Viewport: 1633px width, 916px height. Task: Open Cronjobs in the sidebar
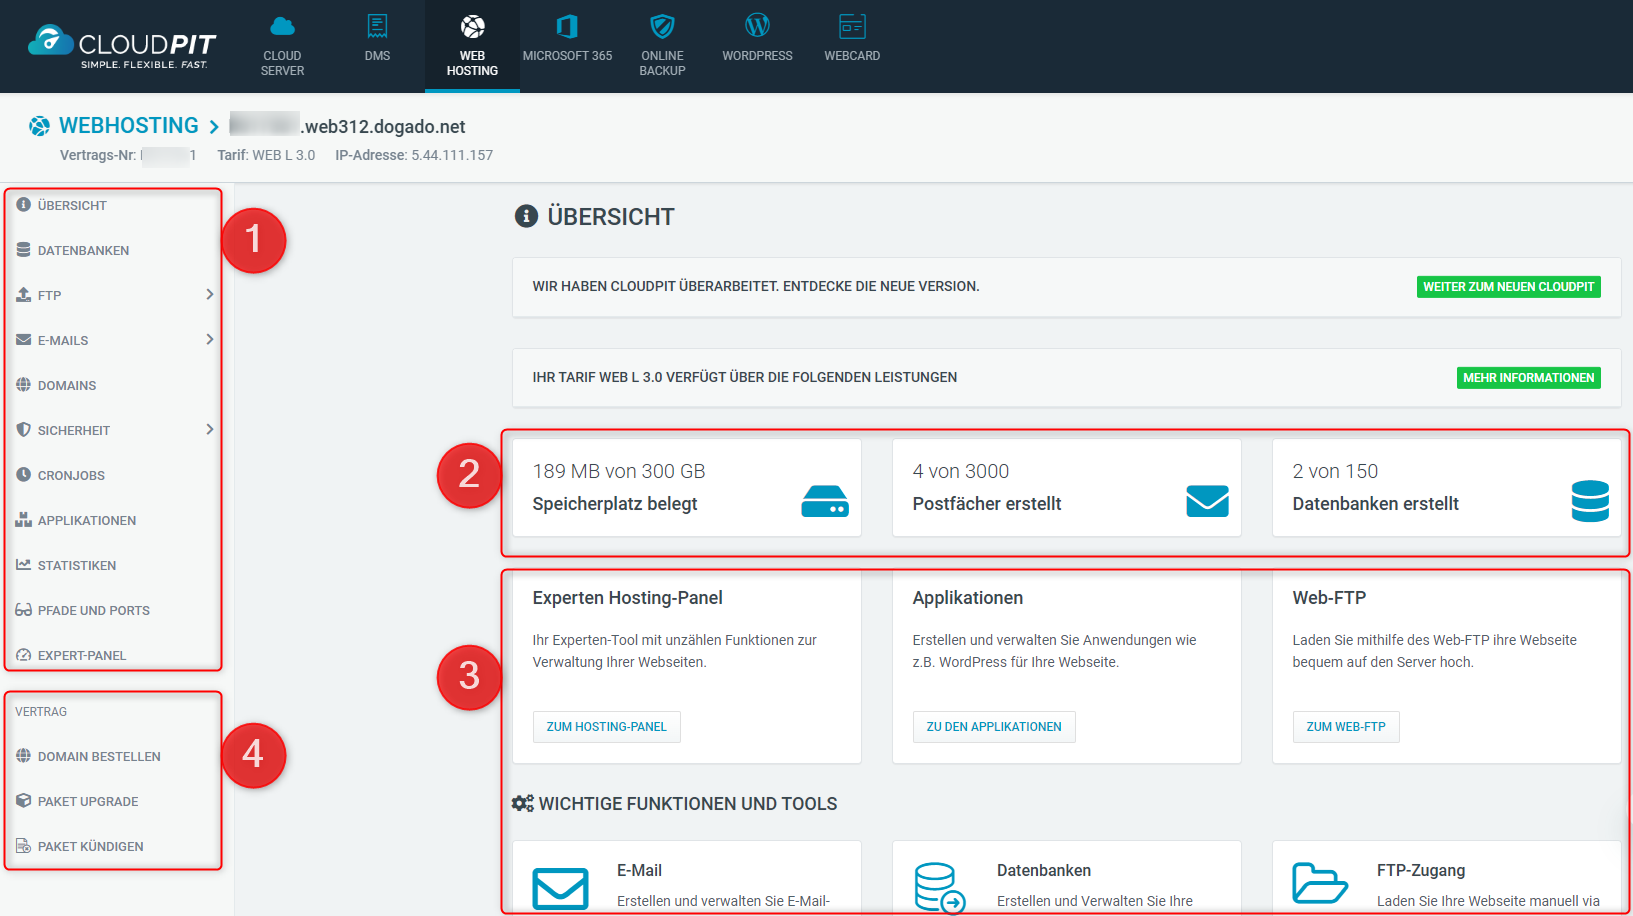(71, 476)
